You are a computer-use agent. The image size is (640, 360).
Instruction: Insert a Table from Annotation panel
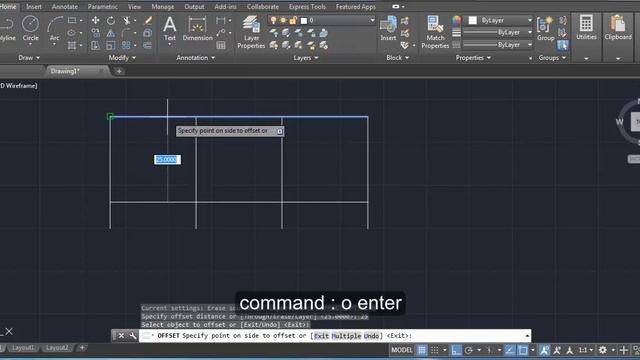pyautogui.click(x=221, y=45)
